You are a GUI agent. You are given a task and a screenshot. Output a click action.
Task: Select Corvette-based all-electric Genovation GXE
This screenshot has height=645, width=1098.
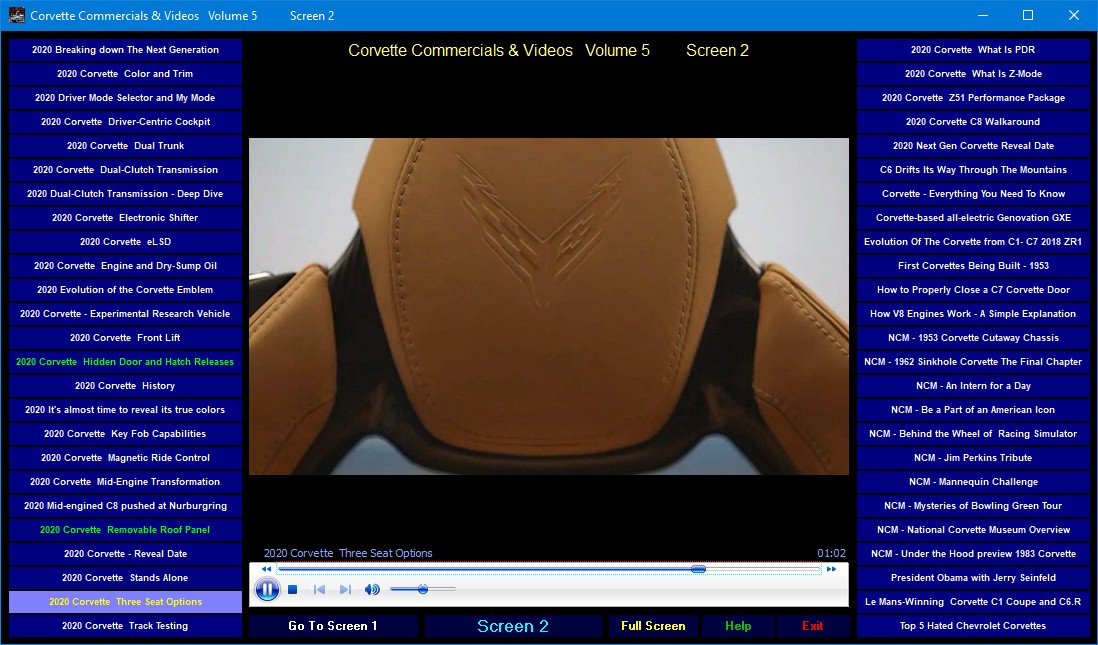973,218
